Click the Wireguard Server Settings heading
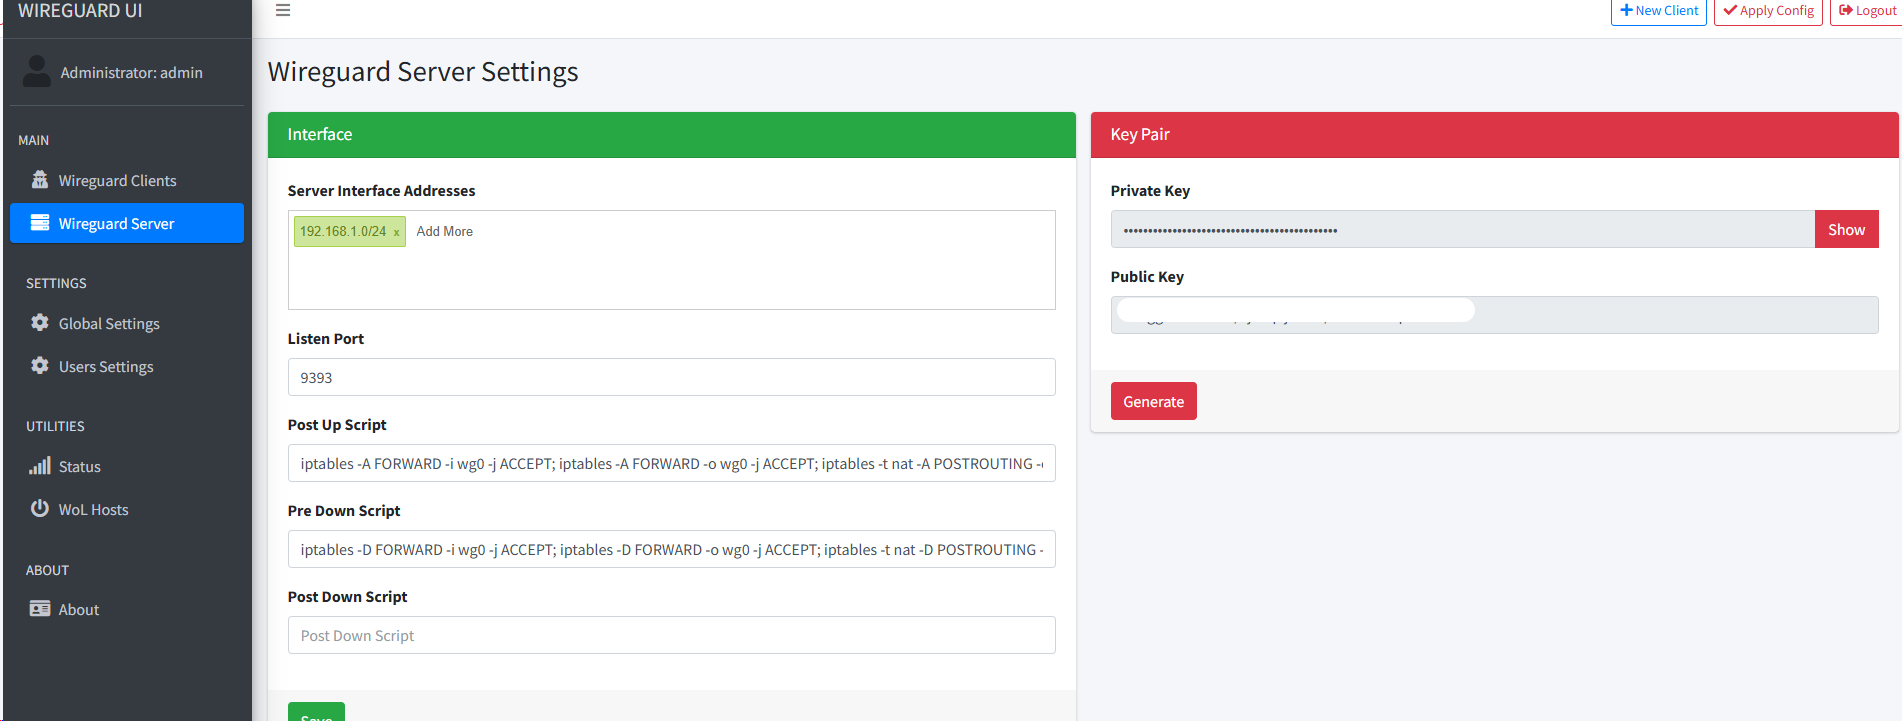Viewport: 1902px width, 721px height. tap(423, 72)
